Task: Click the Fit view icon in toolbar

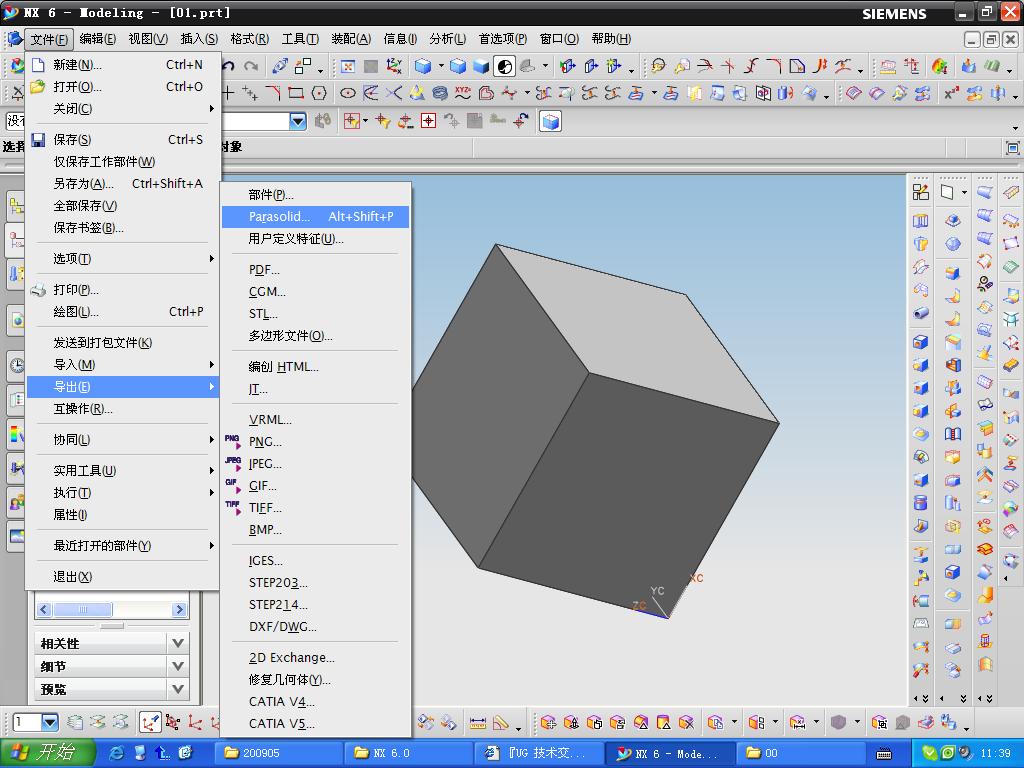Action: pyautogui.click(x=347, y=67)
